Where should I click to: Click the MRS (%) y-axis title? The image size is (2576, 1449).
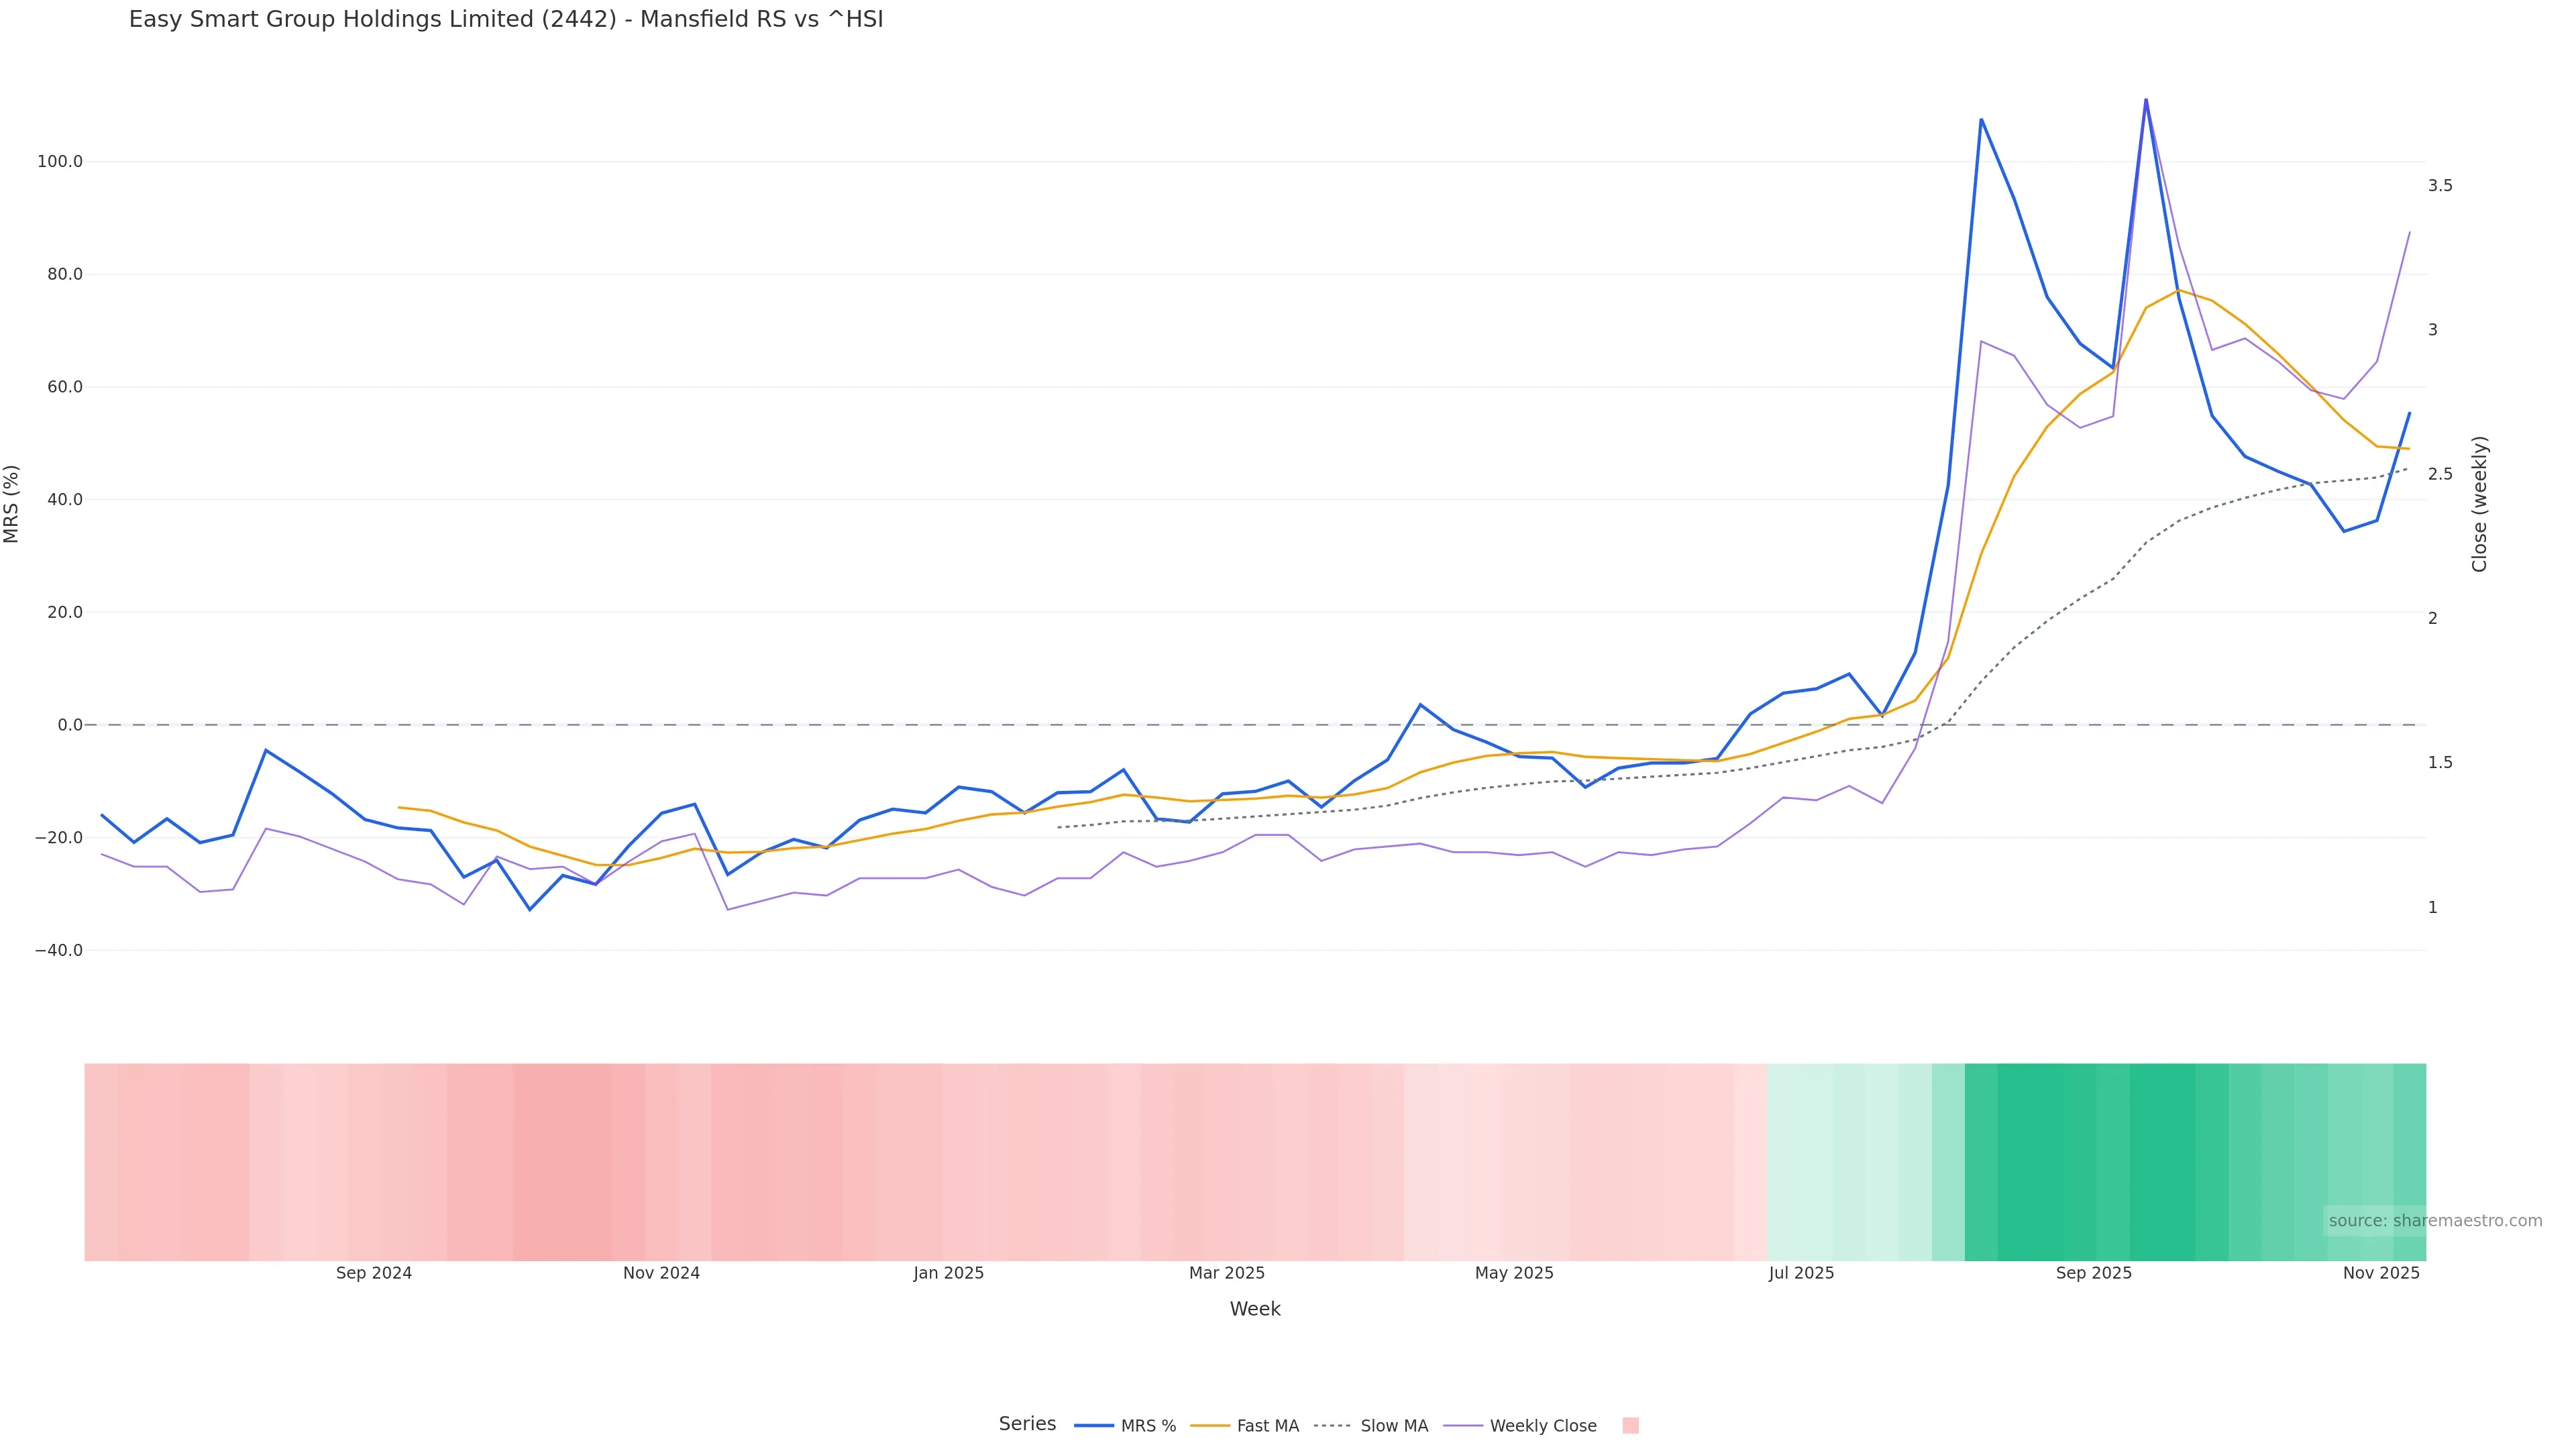tap(12, 504)
